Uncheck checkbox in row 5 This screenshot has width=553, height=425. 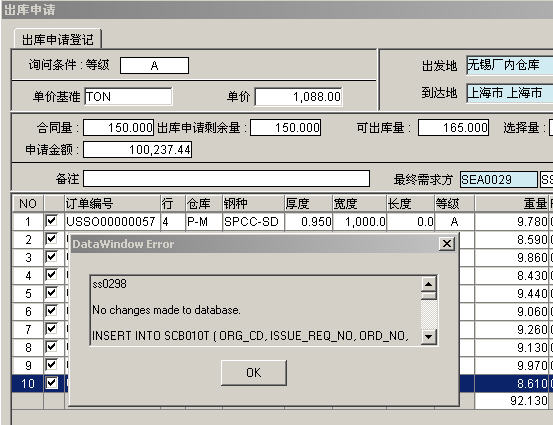click(x=51, y=293)
